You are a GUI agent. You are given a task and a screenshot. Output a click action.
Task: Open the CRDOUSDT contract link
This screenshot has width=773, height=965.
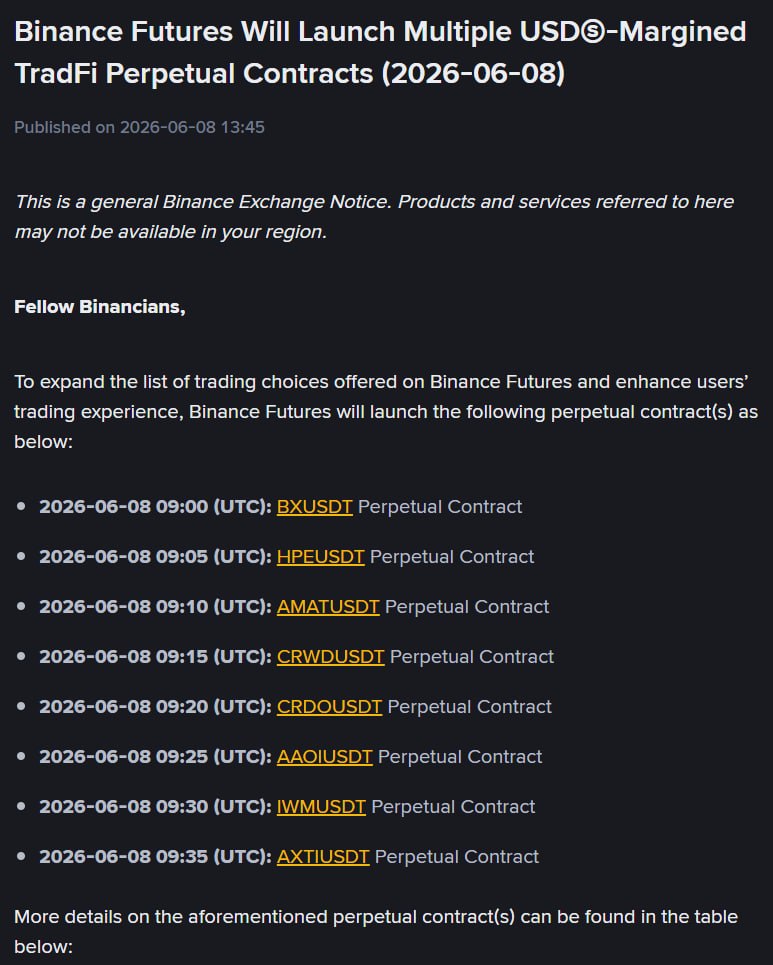(x=329, y=707)
